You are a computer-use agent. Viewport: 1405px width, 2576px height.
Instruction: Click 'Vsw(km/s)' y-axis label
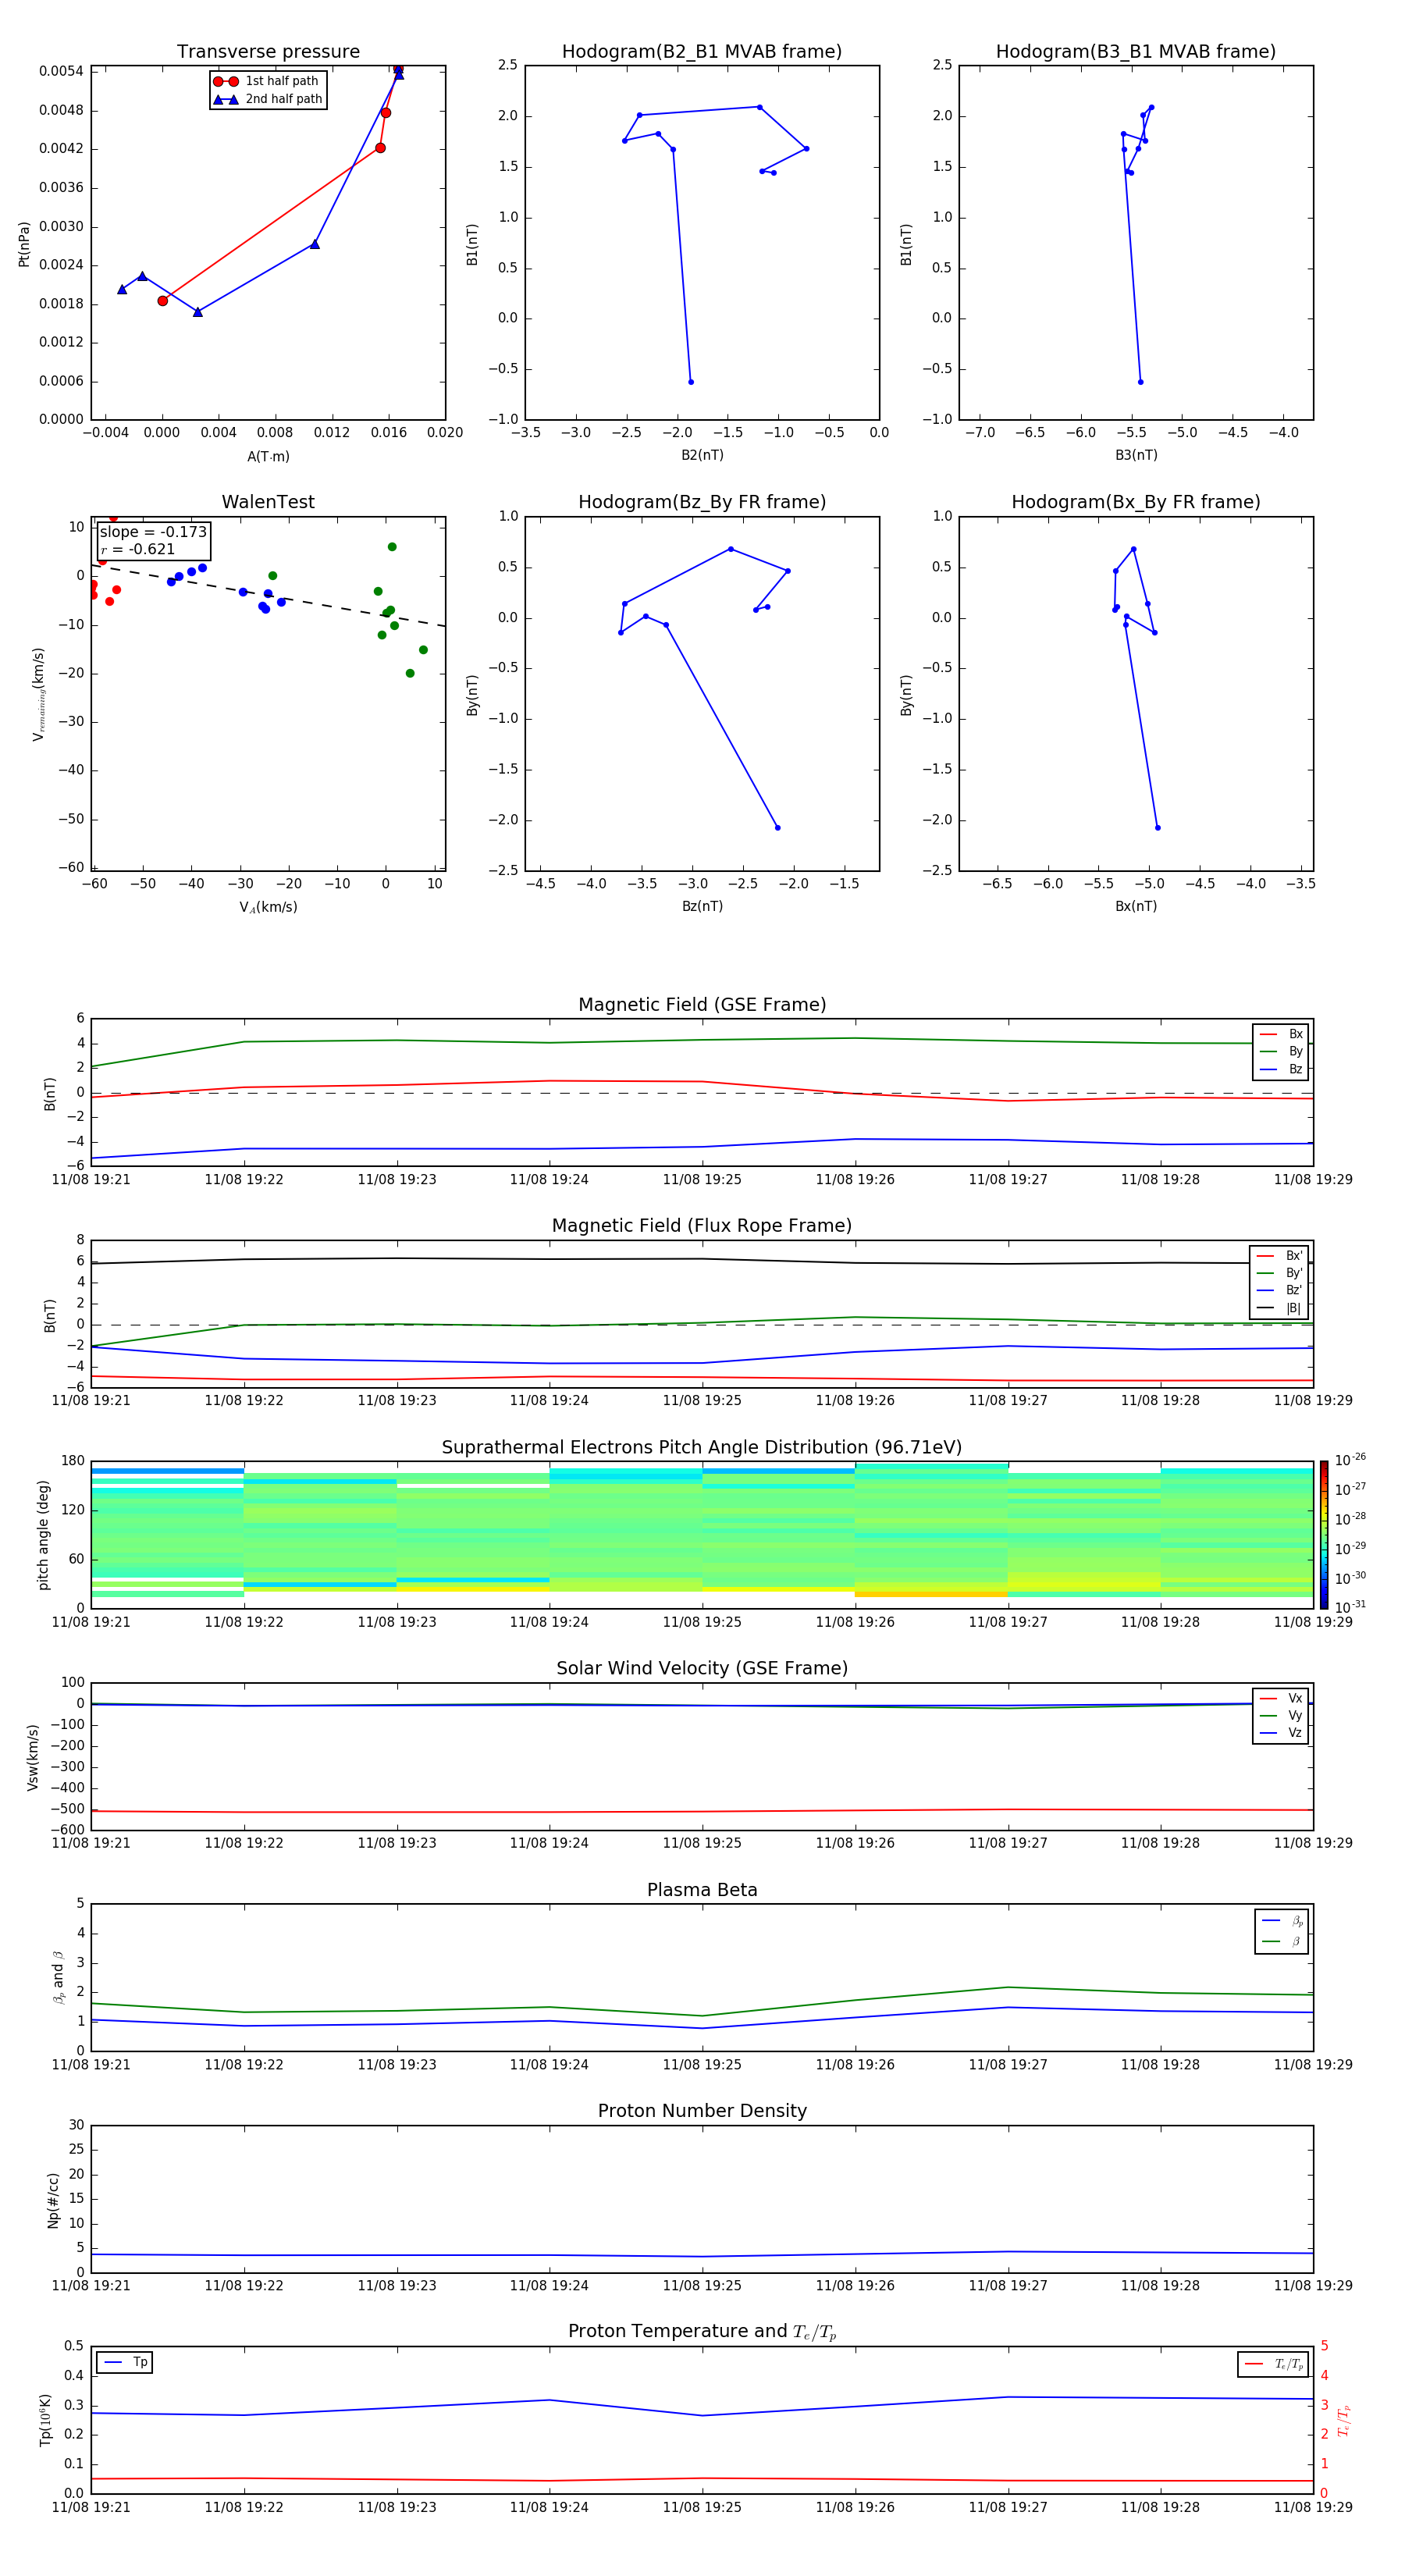pyautogui.click(x=33, y=1757)
